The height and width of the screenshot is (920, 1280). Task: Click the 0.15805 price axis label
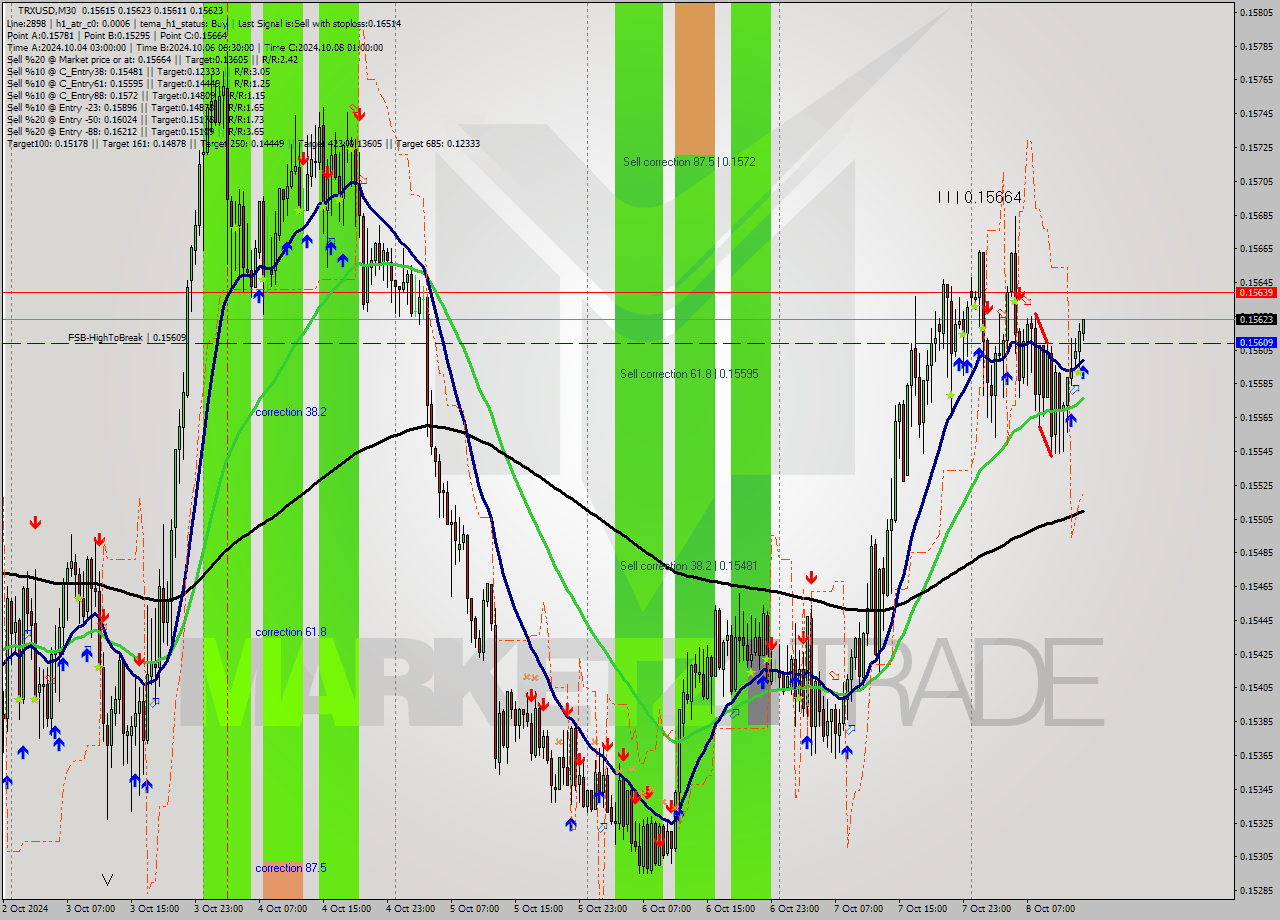[1256, 12]
